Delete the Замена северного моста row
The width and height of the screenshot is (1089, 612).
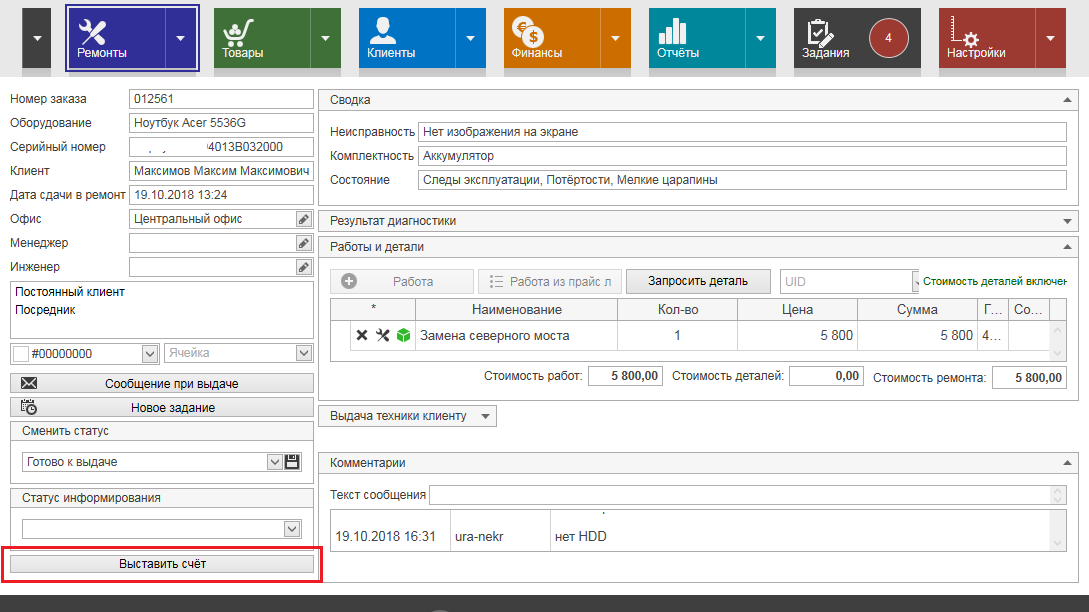point(362,336)
